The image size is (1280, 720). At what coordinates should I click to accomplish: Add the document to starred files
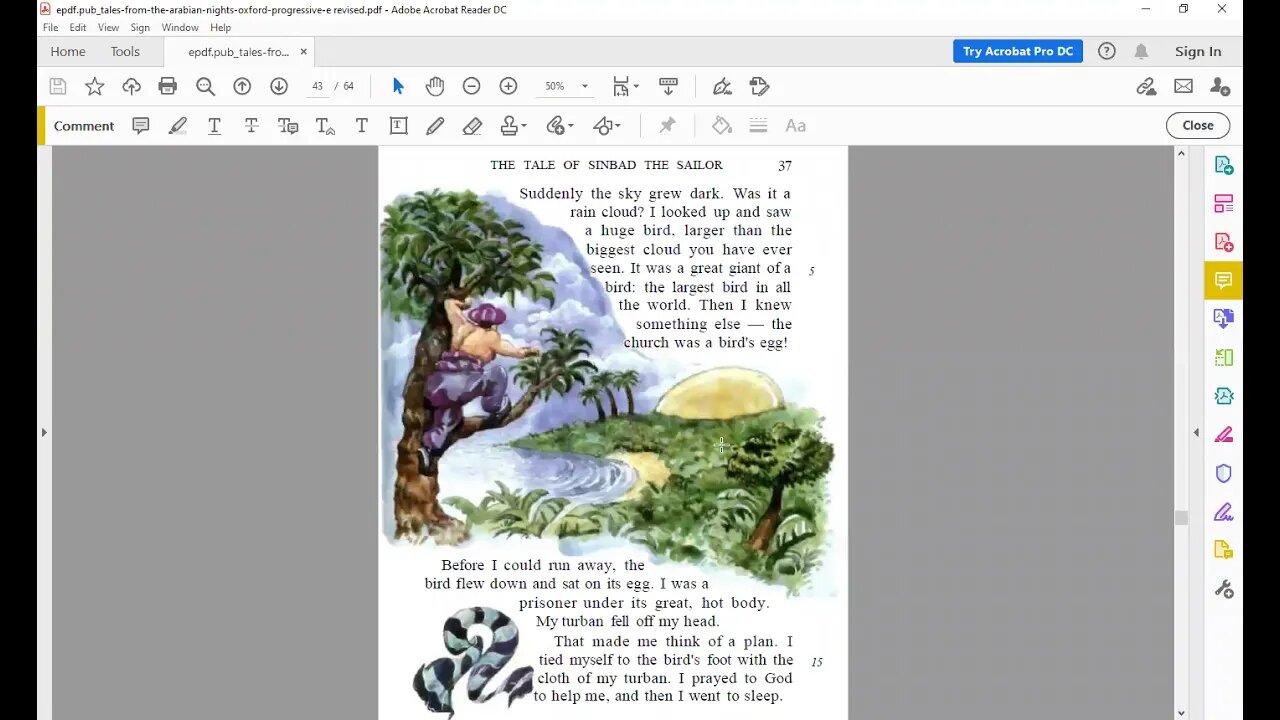pyautogui.click(x=94, y=86)
